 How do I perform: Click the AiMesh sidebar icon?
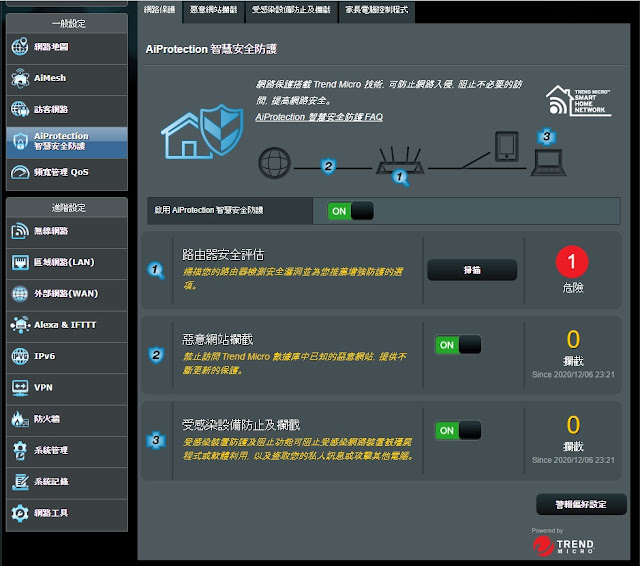[x=20, y=78]
